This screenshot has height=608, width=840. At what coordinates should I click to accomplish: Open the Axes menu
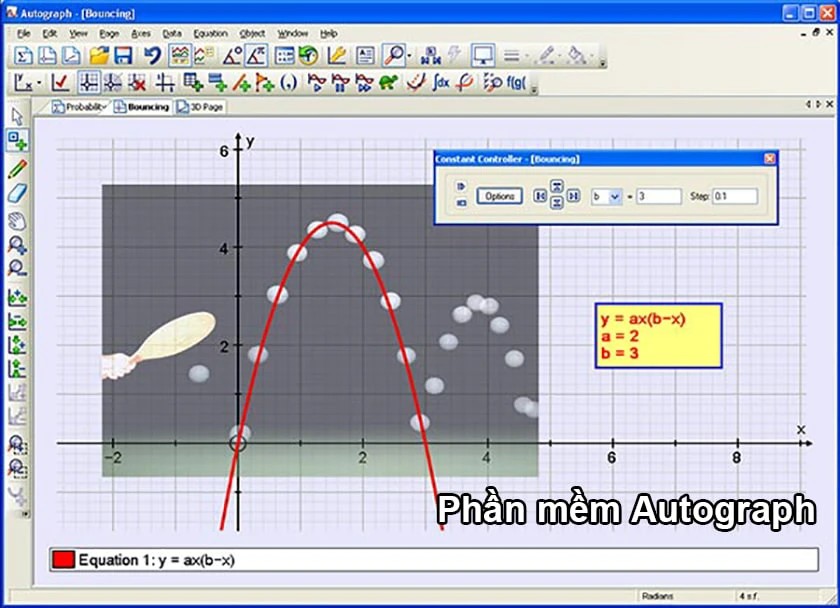tap(141, 34)
